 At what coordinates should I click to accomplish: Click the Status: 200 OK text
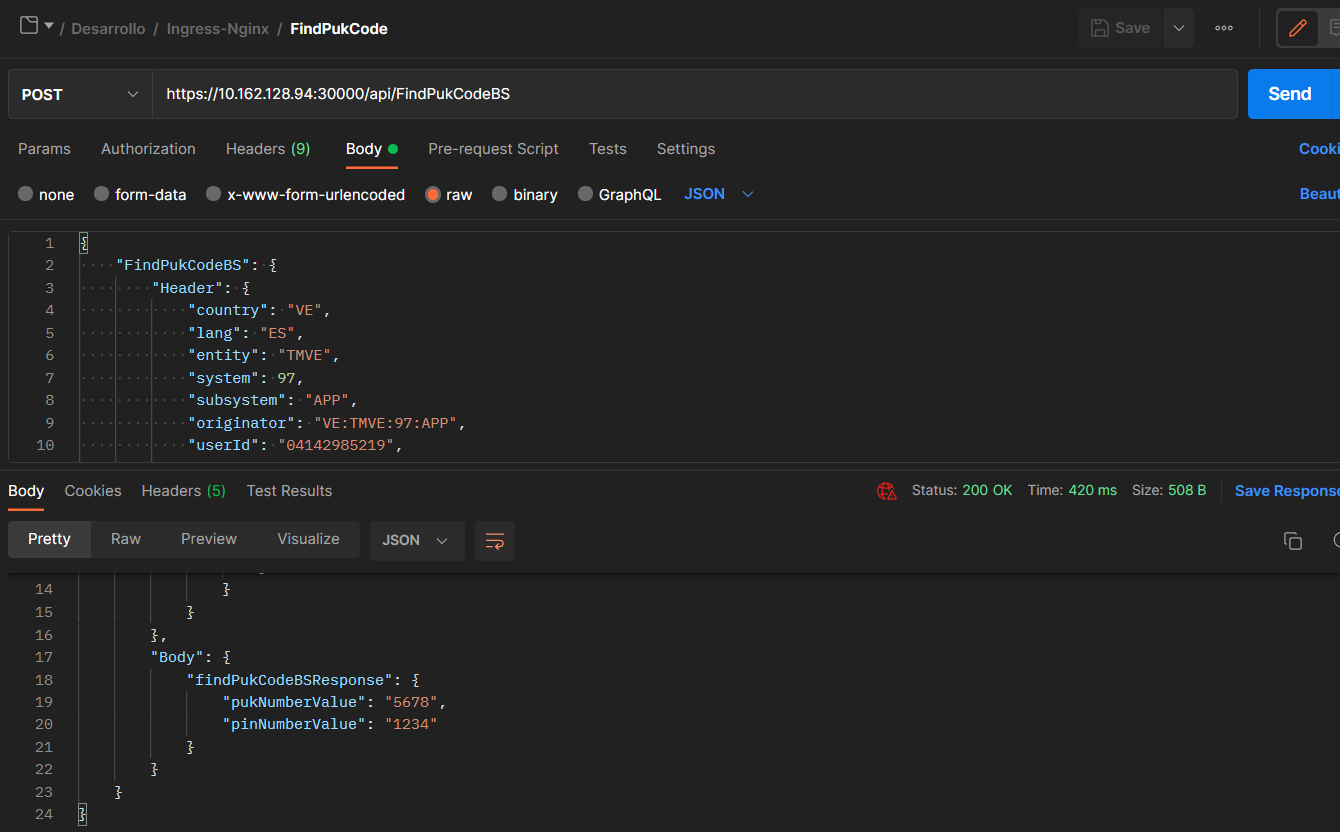click(962, 491)
